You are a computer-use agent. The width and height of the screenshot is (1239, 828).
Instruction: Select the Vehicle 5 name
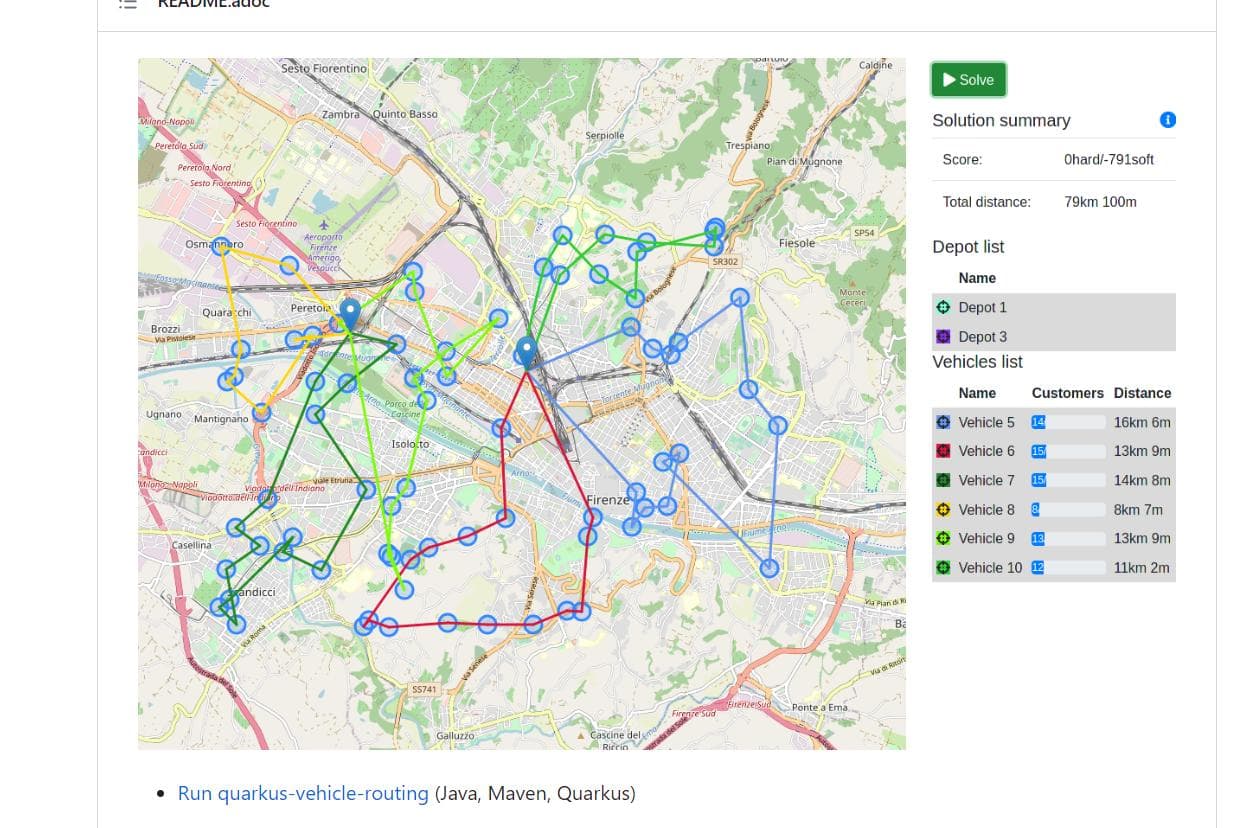click(986, 422)
